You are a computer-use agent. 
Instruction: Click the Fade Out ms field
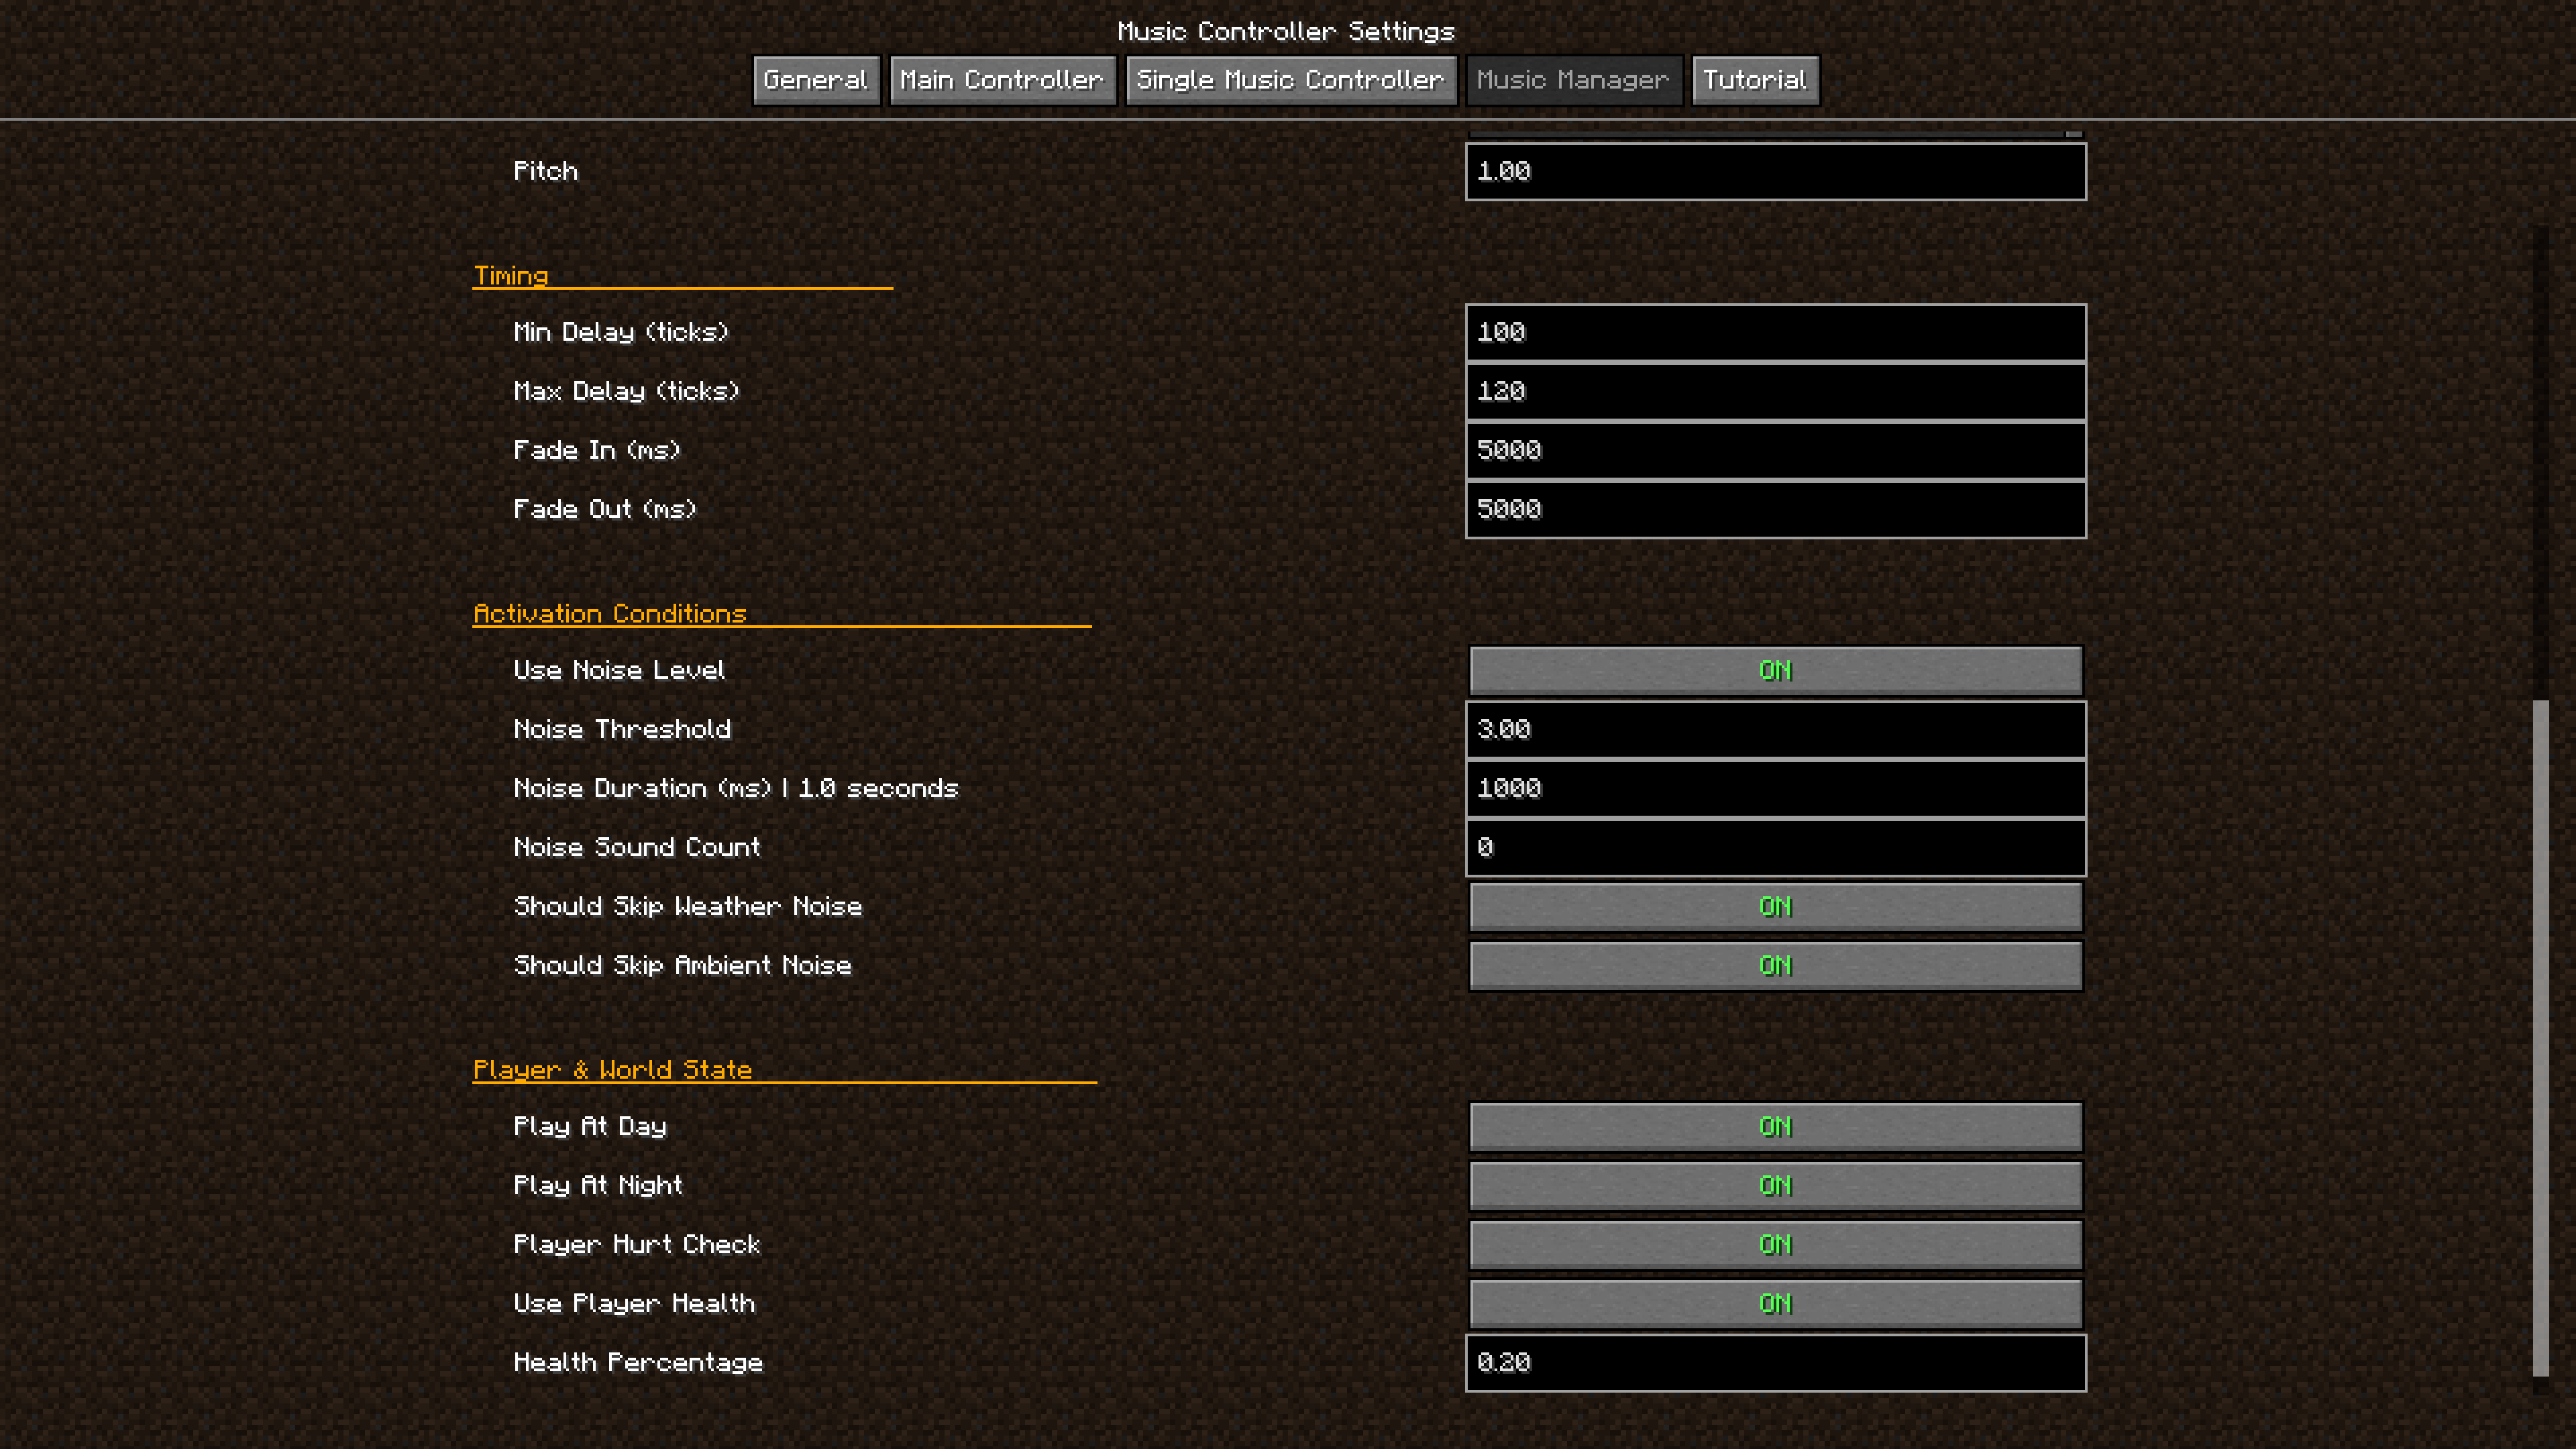tap(1775, 509)
